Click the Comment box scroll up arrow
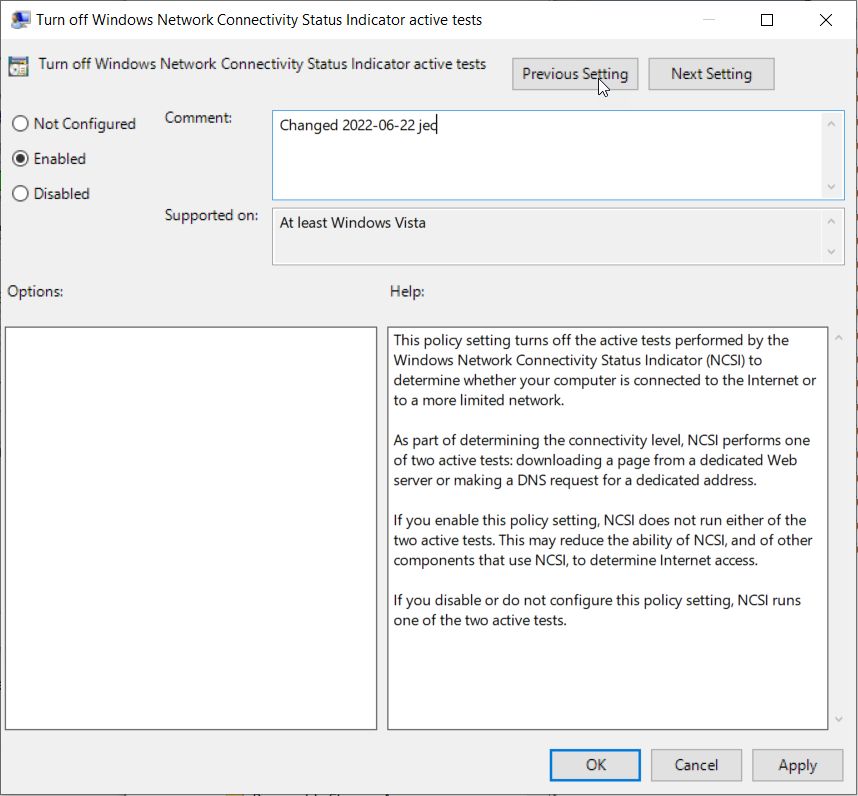The width and height of the screenshot is (858, 796). pyautogui.click(x=831, y=124)
